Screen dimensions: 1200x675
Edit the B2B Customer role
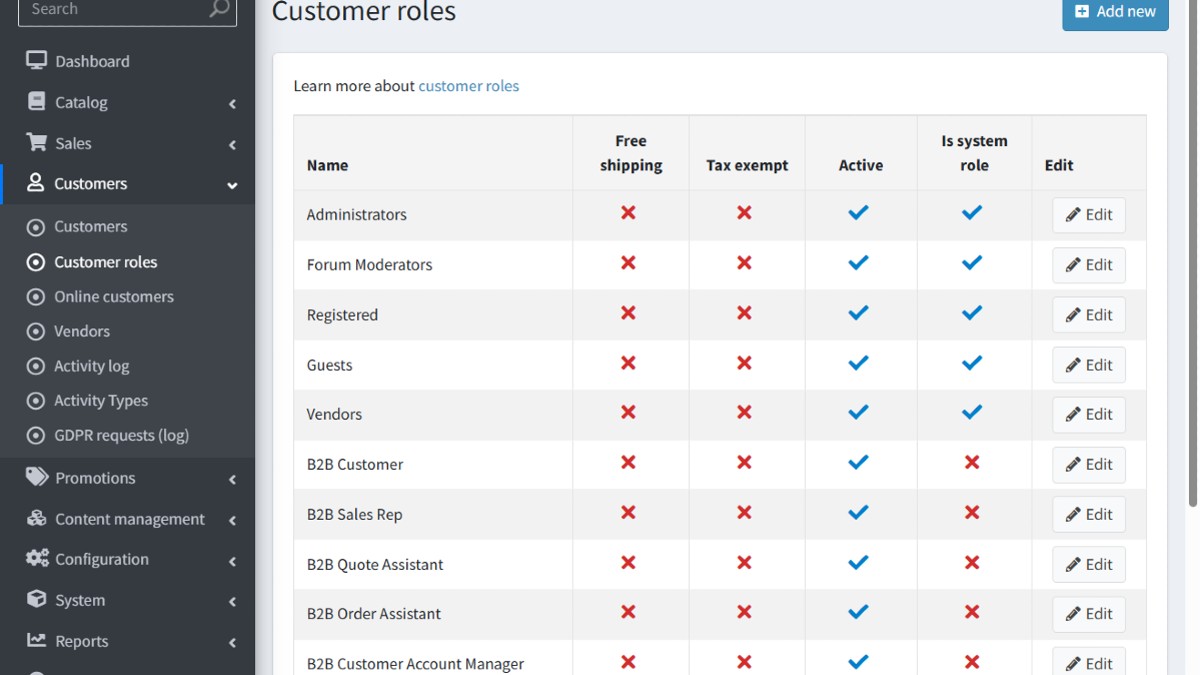1089,464
